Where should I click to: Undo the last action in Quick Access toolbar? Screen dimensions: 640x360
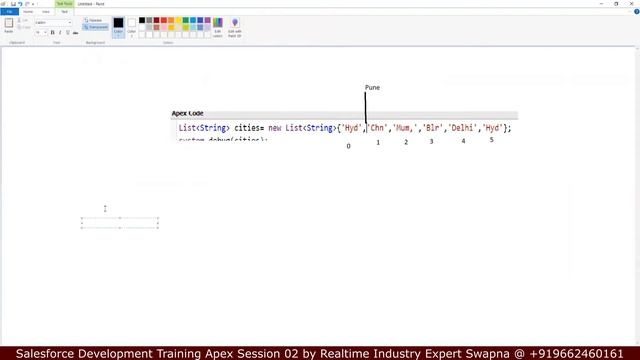pyautogui.click(x=20, y=4)
